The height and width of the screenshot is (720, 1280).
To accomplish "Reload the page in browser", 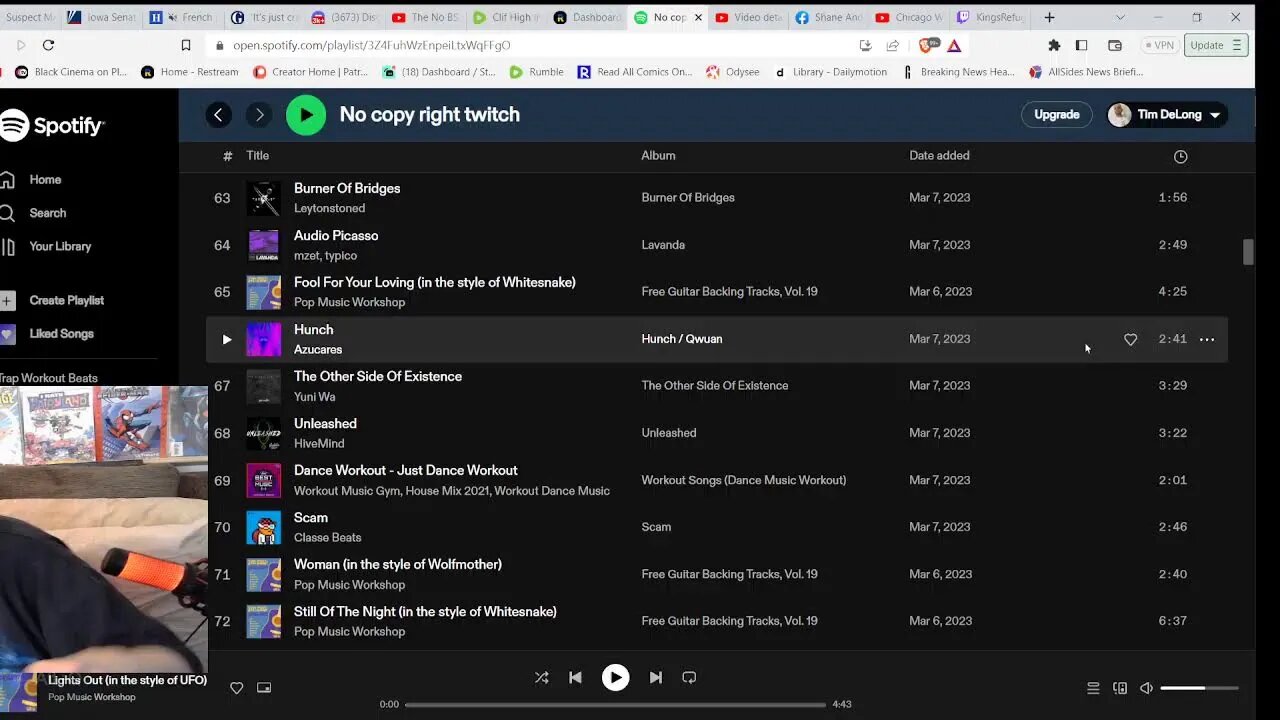I will 48,45.
